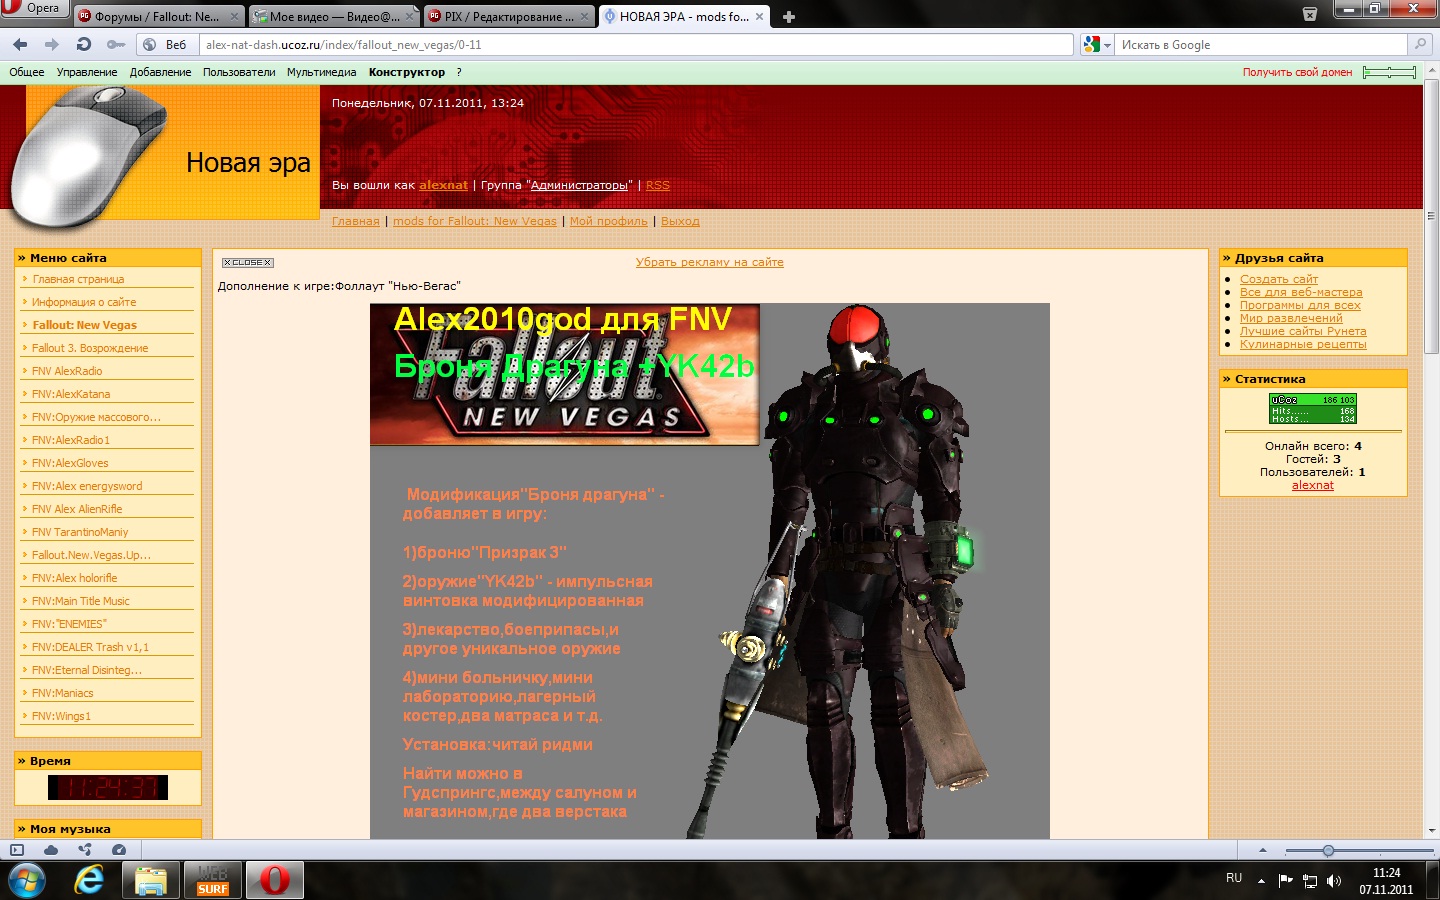
Task: Click the password wand key icon
Action: [x=116, y=44]
